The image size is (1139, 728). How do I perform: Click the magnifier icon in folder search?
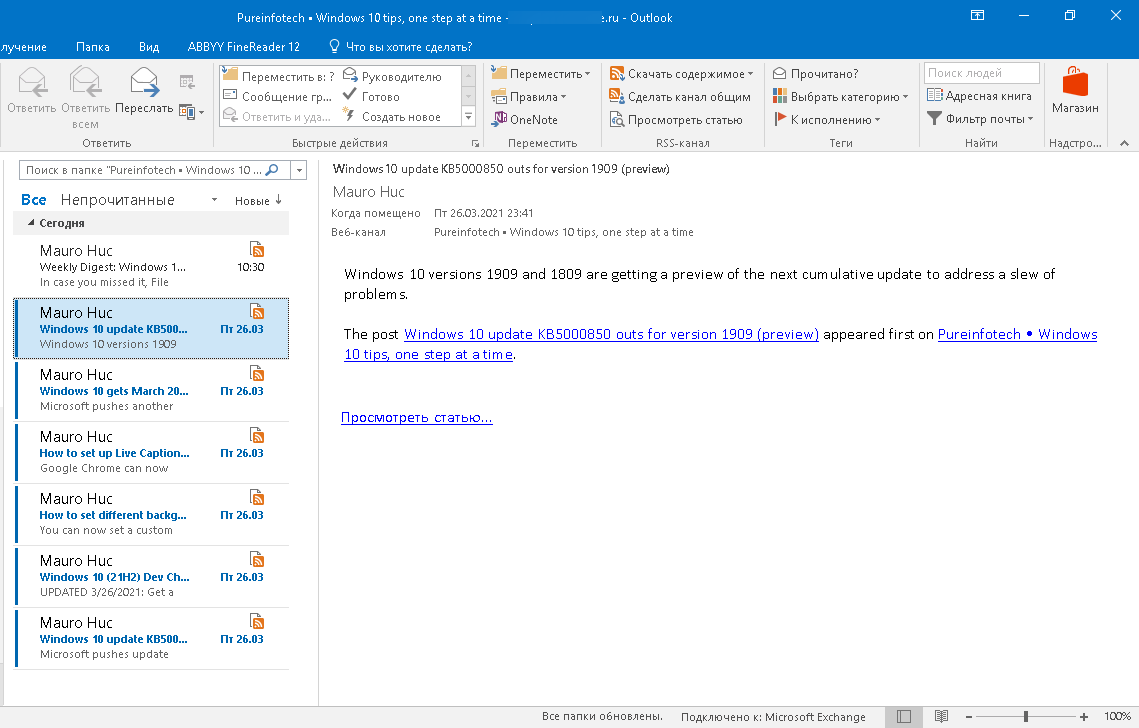tap(273, 170)
